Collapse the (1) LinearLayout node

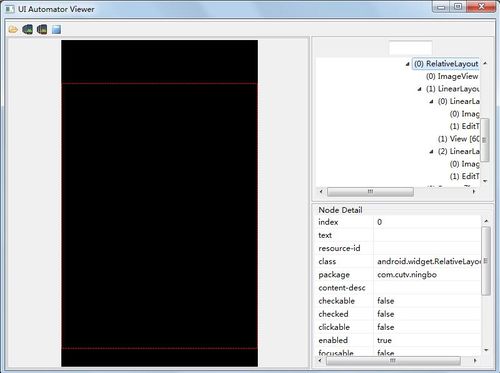[419, 89]
